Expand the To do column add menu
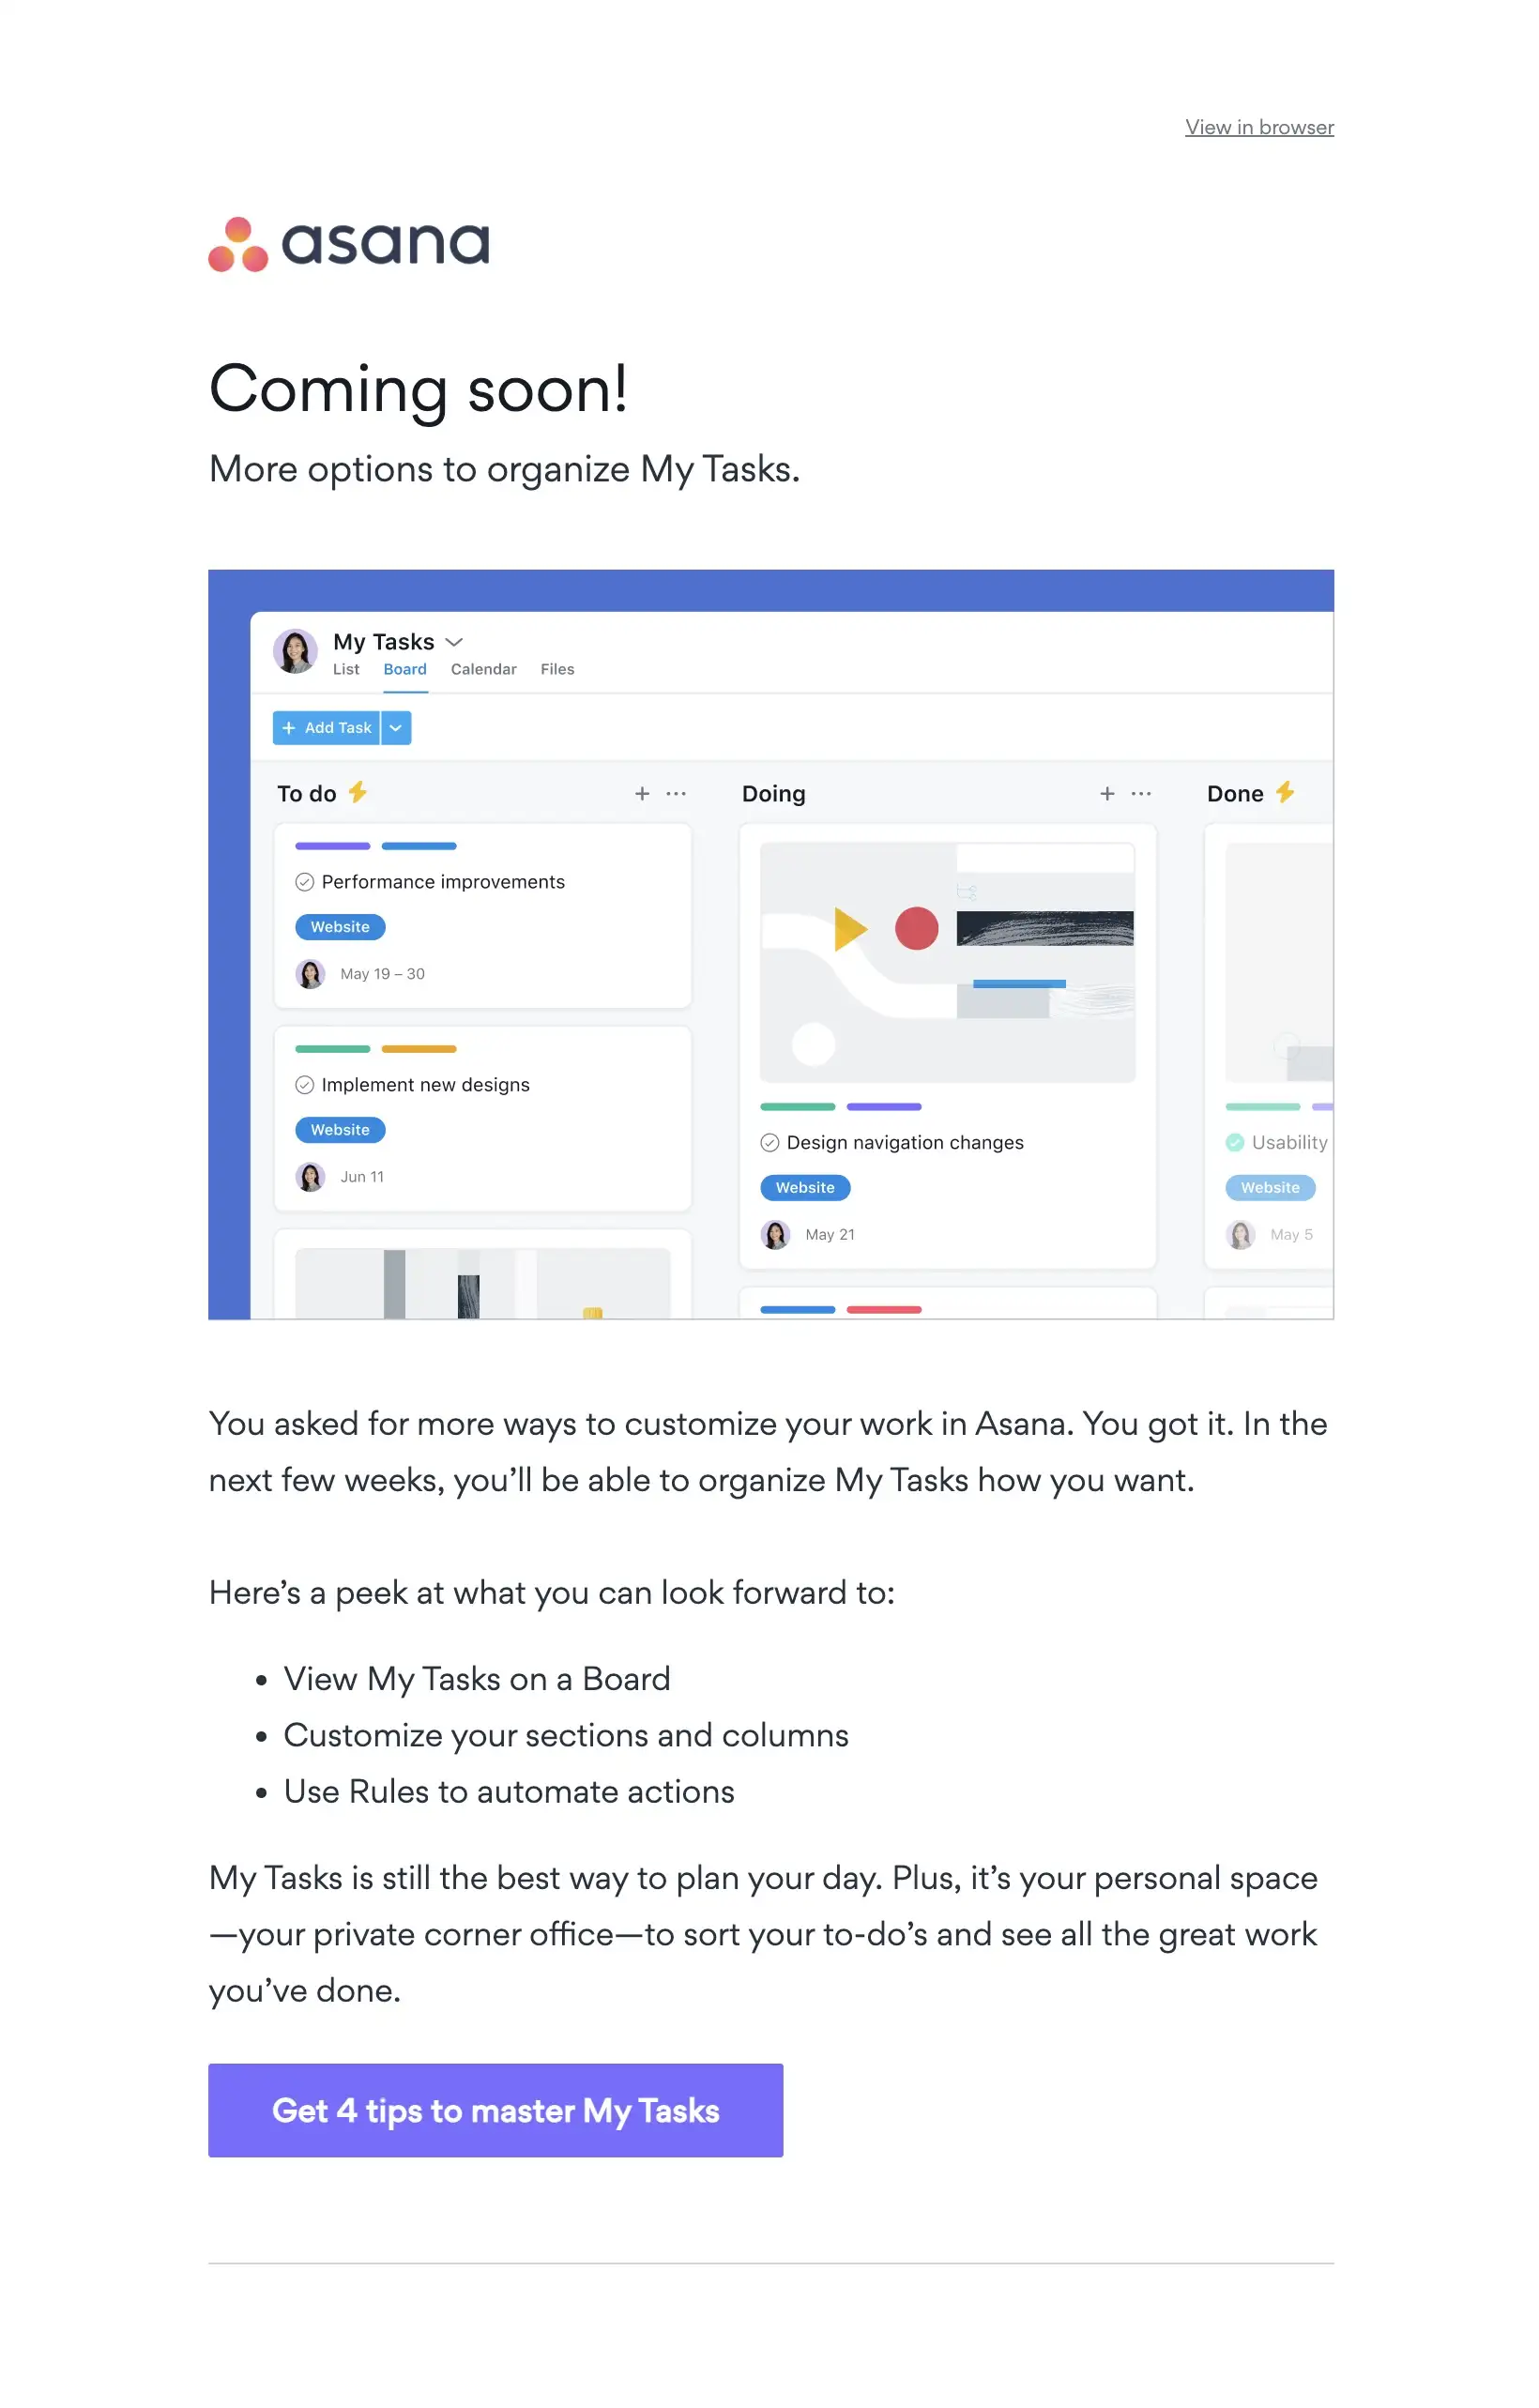 coord(641,793)
